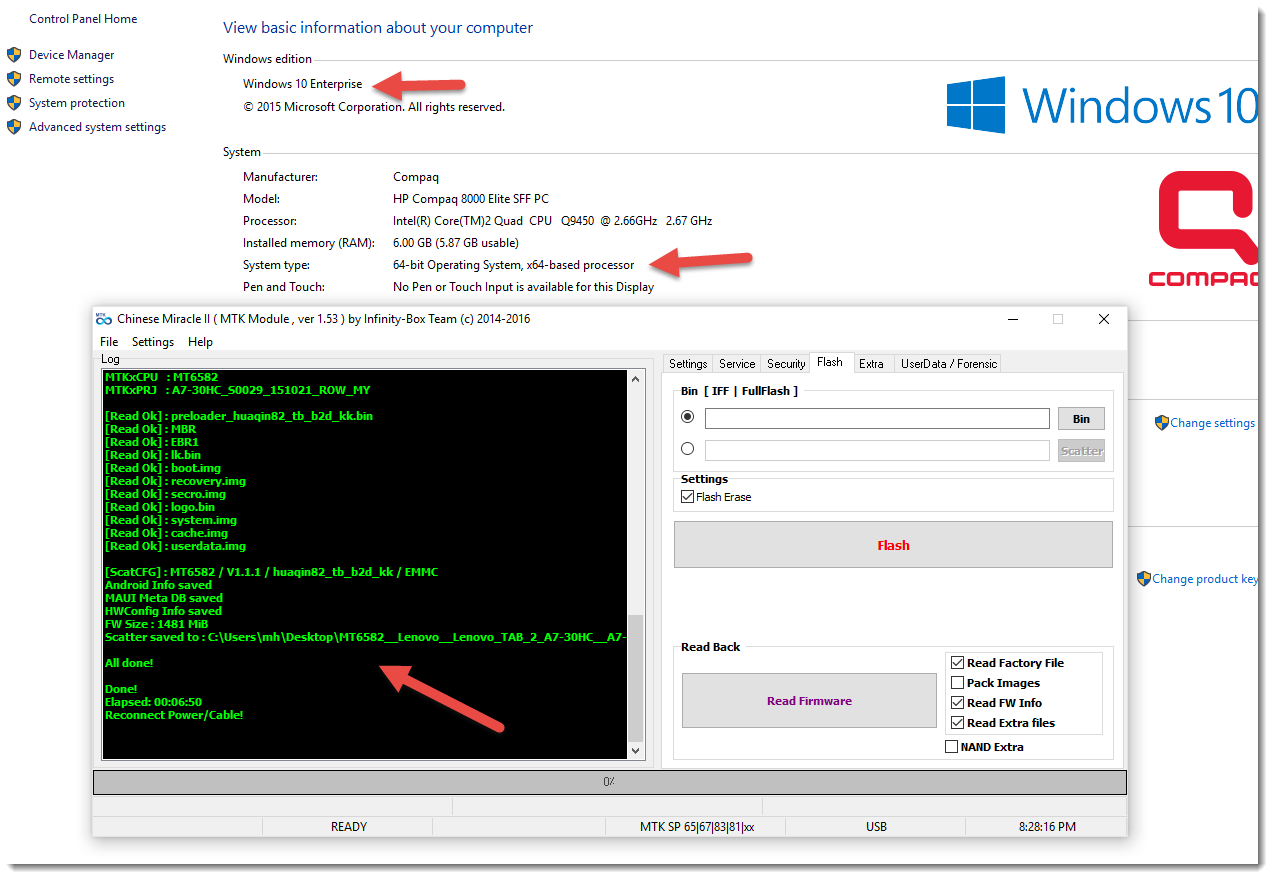Uncheck Read Extra files
The width and height of the screenshot is (1273, 879).
click(958, 723)
